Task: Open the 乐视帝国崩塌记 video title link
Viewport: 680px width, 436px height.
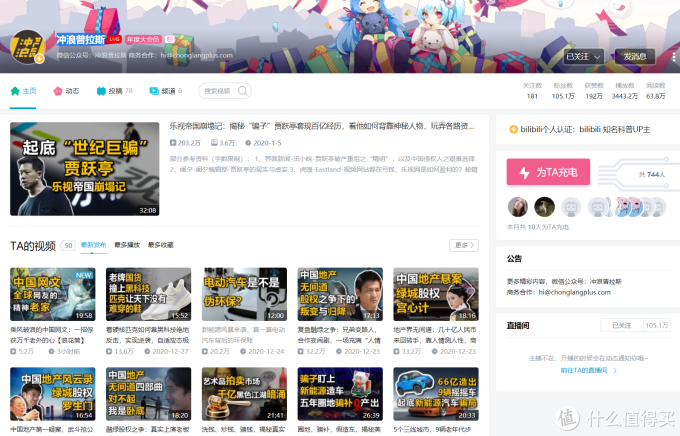Action: click(x=322, y=126)
